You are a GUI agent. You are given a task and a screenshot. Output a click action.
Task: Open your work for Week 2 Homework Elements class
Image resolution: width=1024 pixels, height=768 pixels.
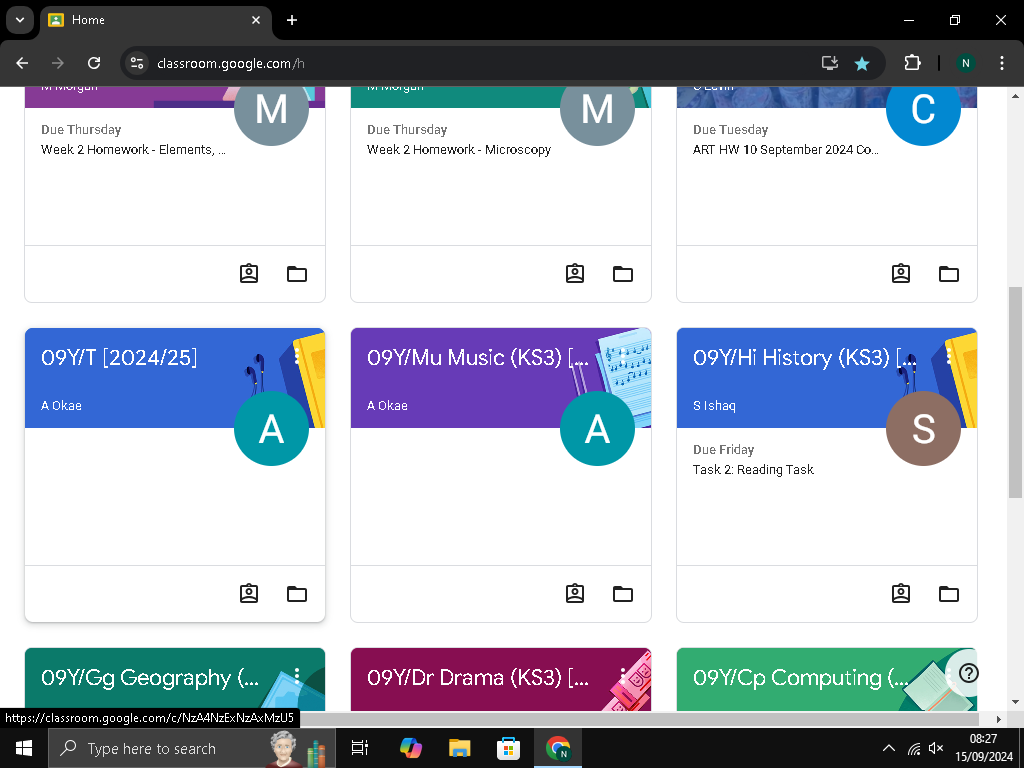click(x=249, y=274)
